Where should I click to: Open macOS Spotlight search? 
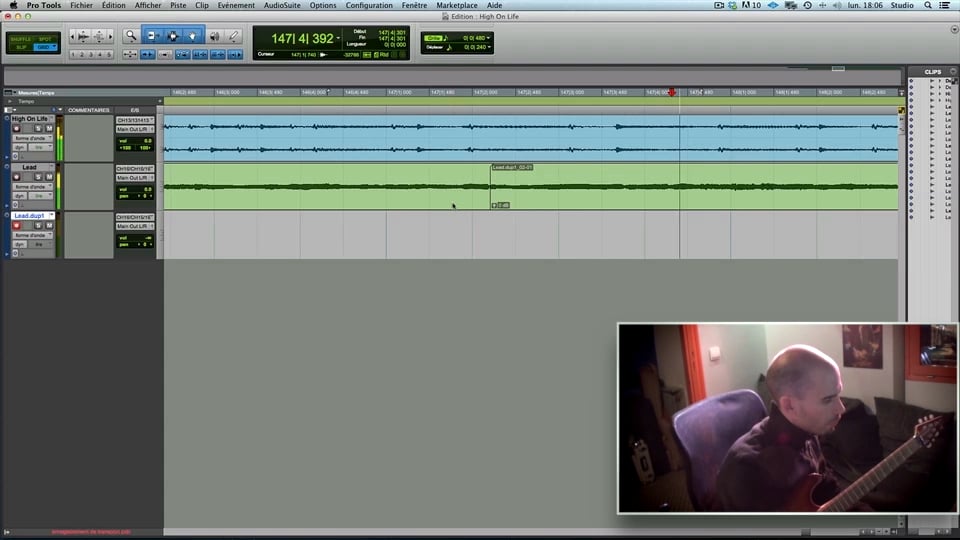click(928, 5)
